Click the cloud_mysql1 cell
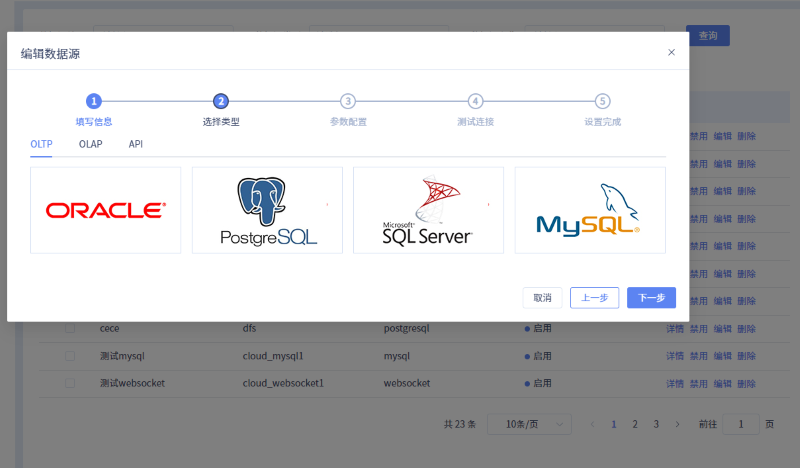This screenshot has width=800, height=468. (273, 356)
